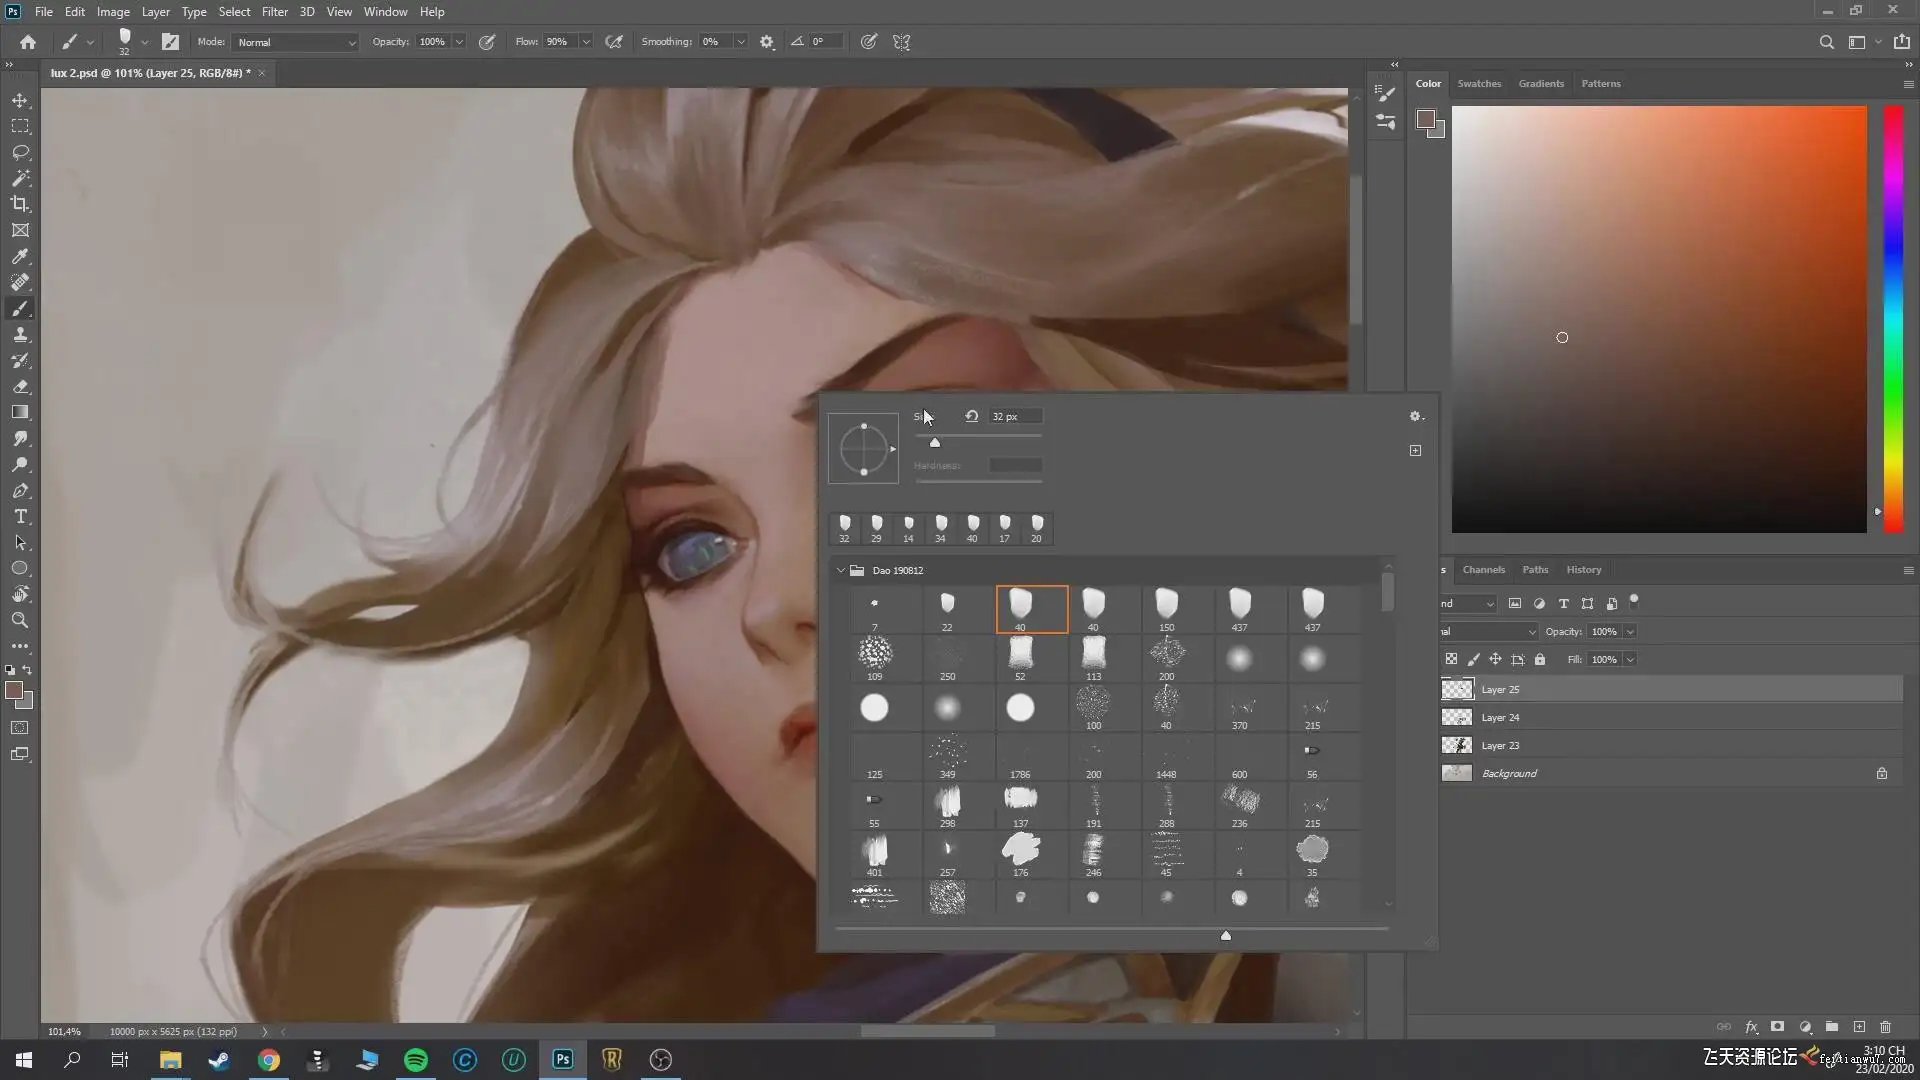Open brush preset panel gear menu
Screen dimensions: 1920x1080
pos(1415,416)
